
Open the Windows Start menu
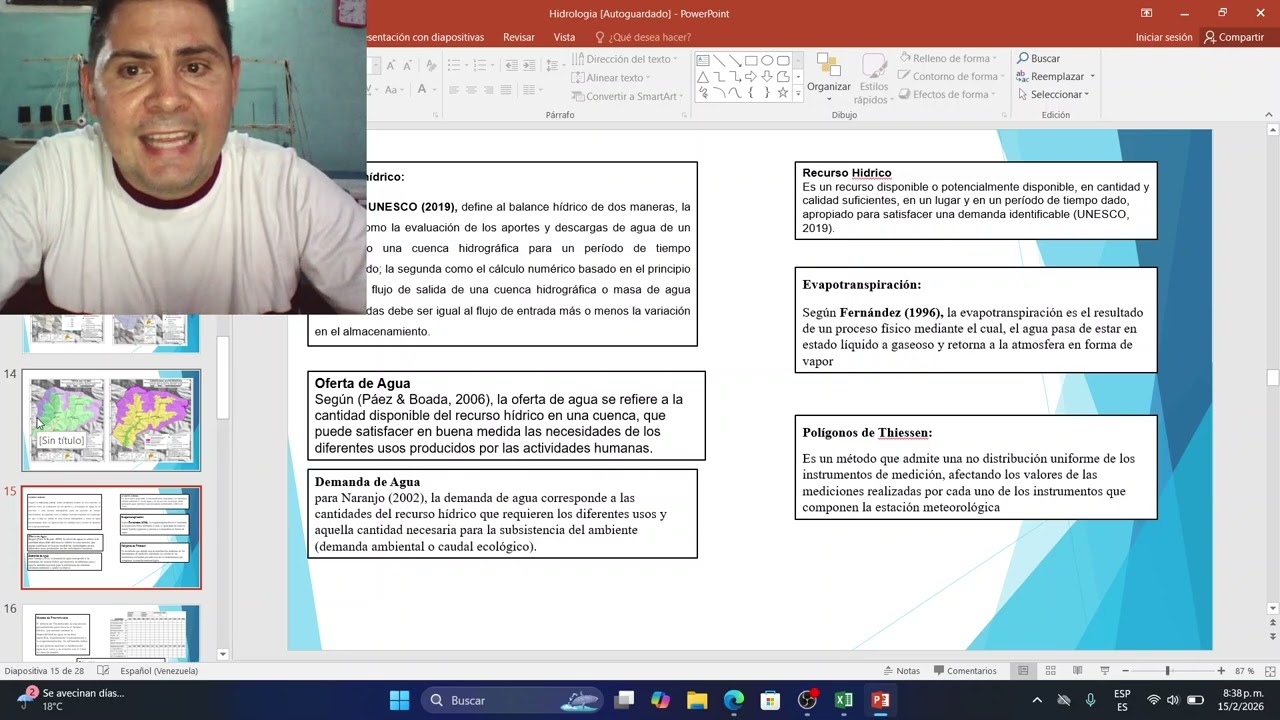[399, 700]
